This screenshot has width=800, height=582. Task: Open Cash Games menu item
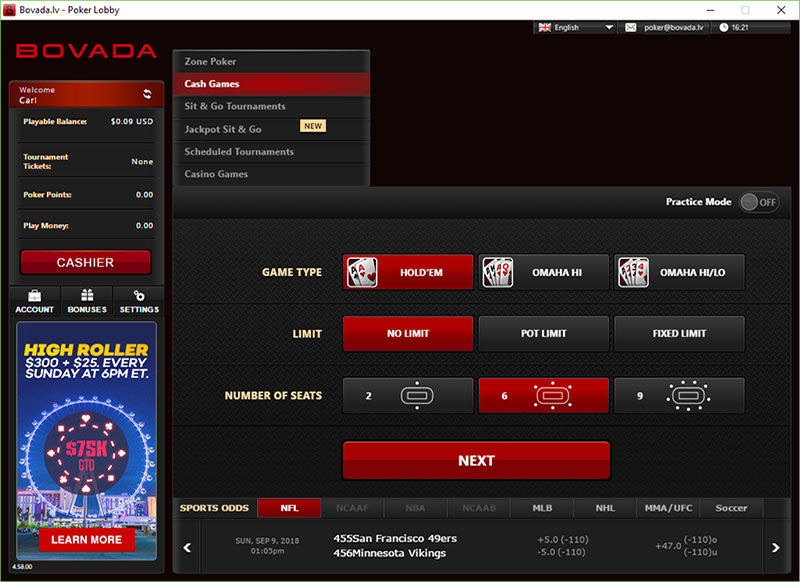pos(271,84)
